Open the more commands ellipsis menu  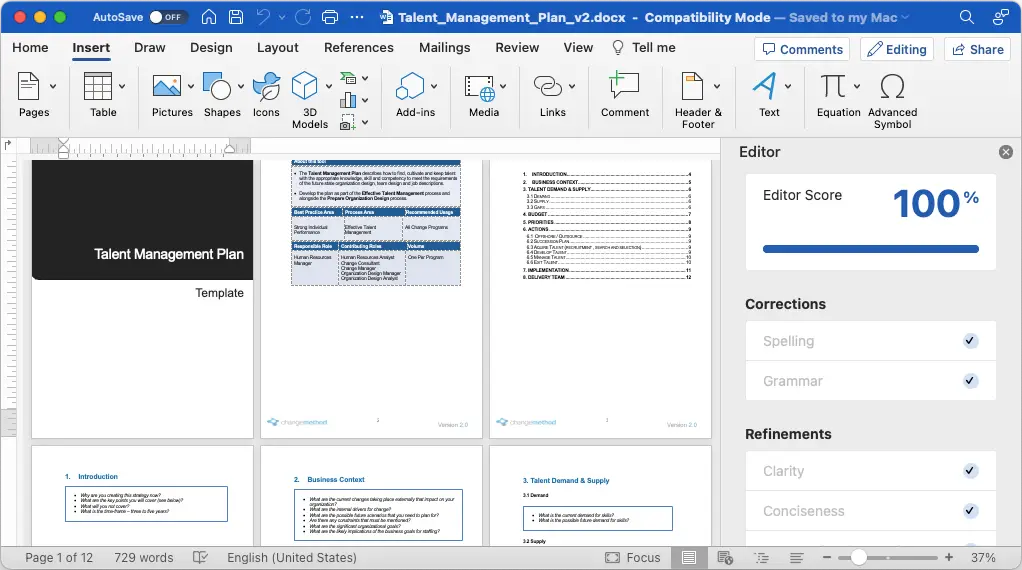[357, 17]
